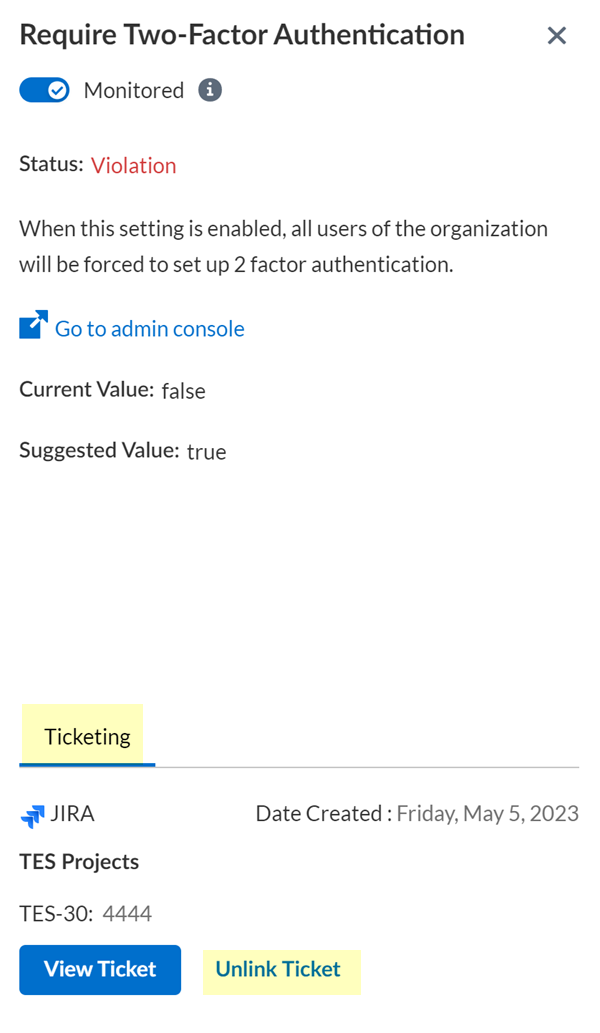Click the JIRA logo icon
The image size is (600, 1033).
click(32, 815)
